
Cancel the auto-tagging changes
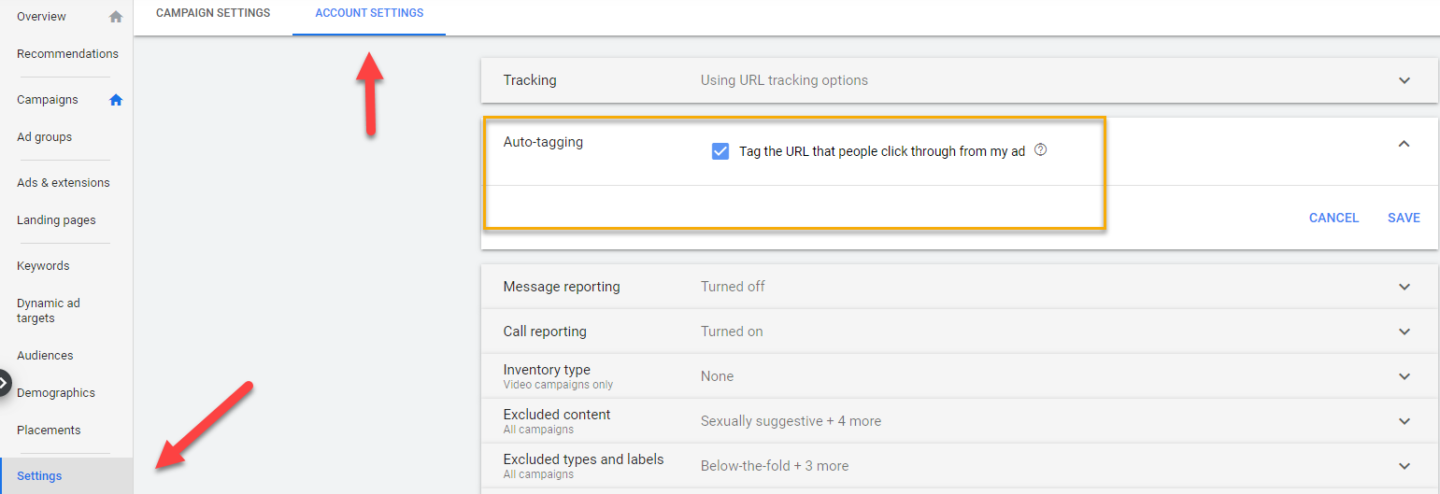point(1333,218)
